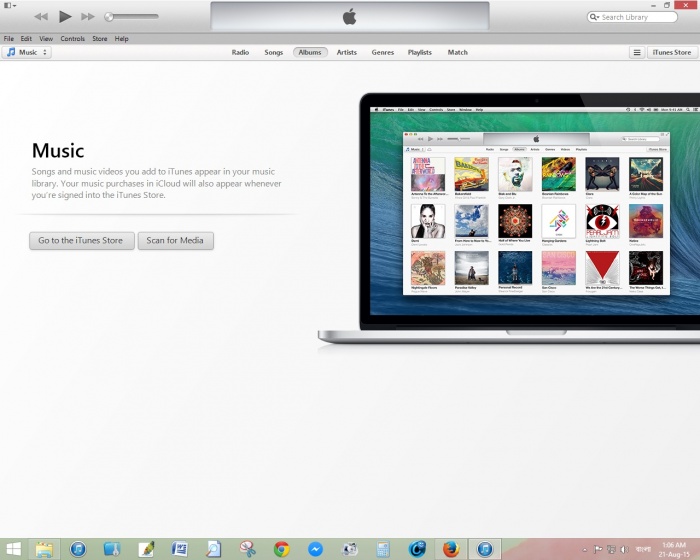Viewport: 700px width, 560px height.
Task: Open the Controls menu
Action: coord(72,39)
